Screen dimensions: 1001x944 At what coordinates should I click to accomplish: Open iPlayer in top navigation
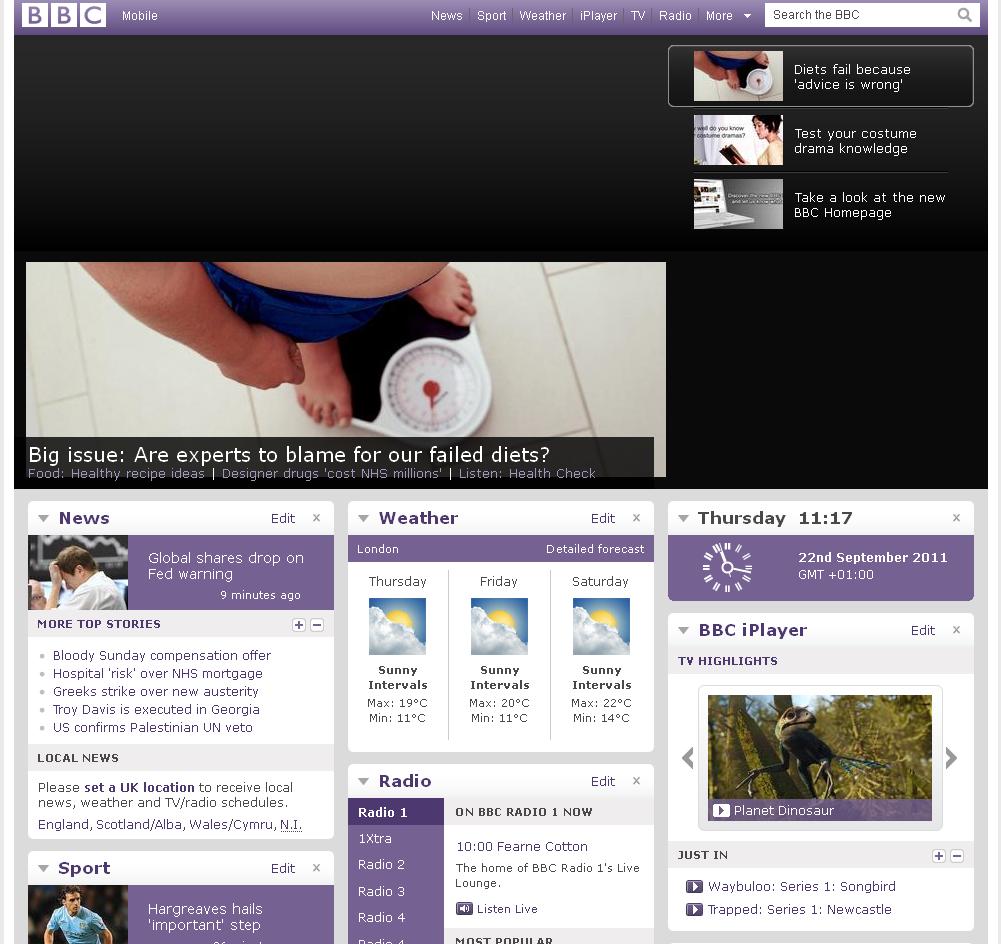[598, 15]
